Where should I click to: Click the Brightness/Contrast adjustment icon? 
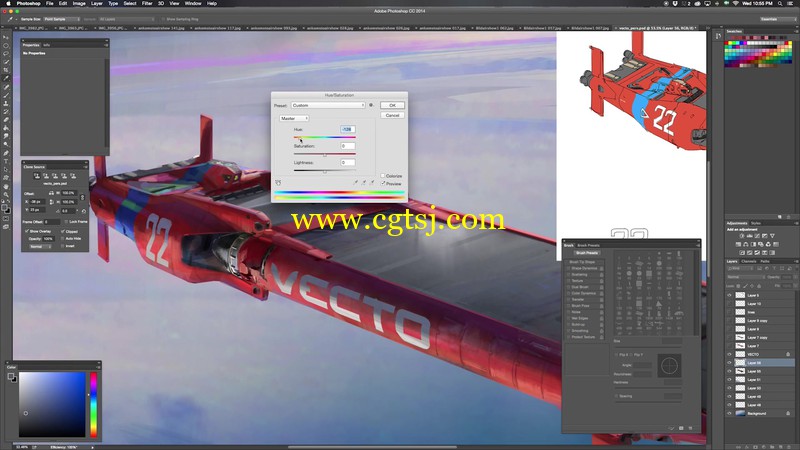741,236
